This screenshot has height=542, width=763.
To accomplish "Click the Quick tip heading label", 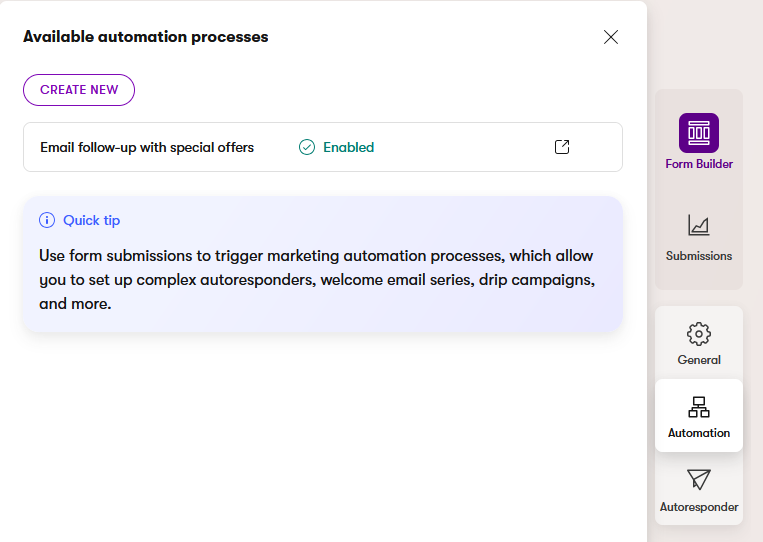I will coord(91,220).
